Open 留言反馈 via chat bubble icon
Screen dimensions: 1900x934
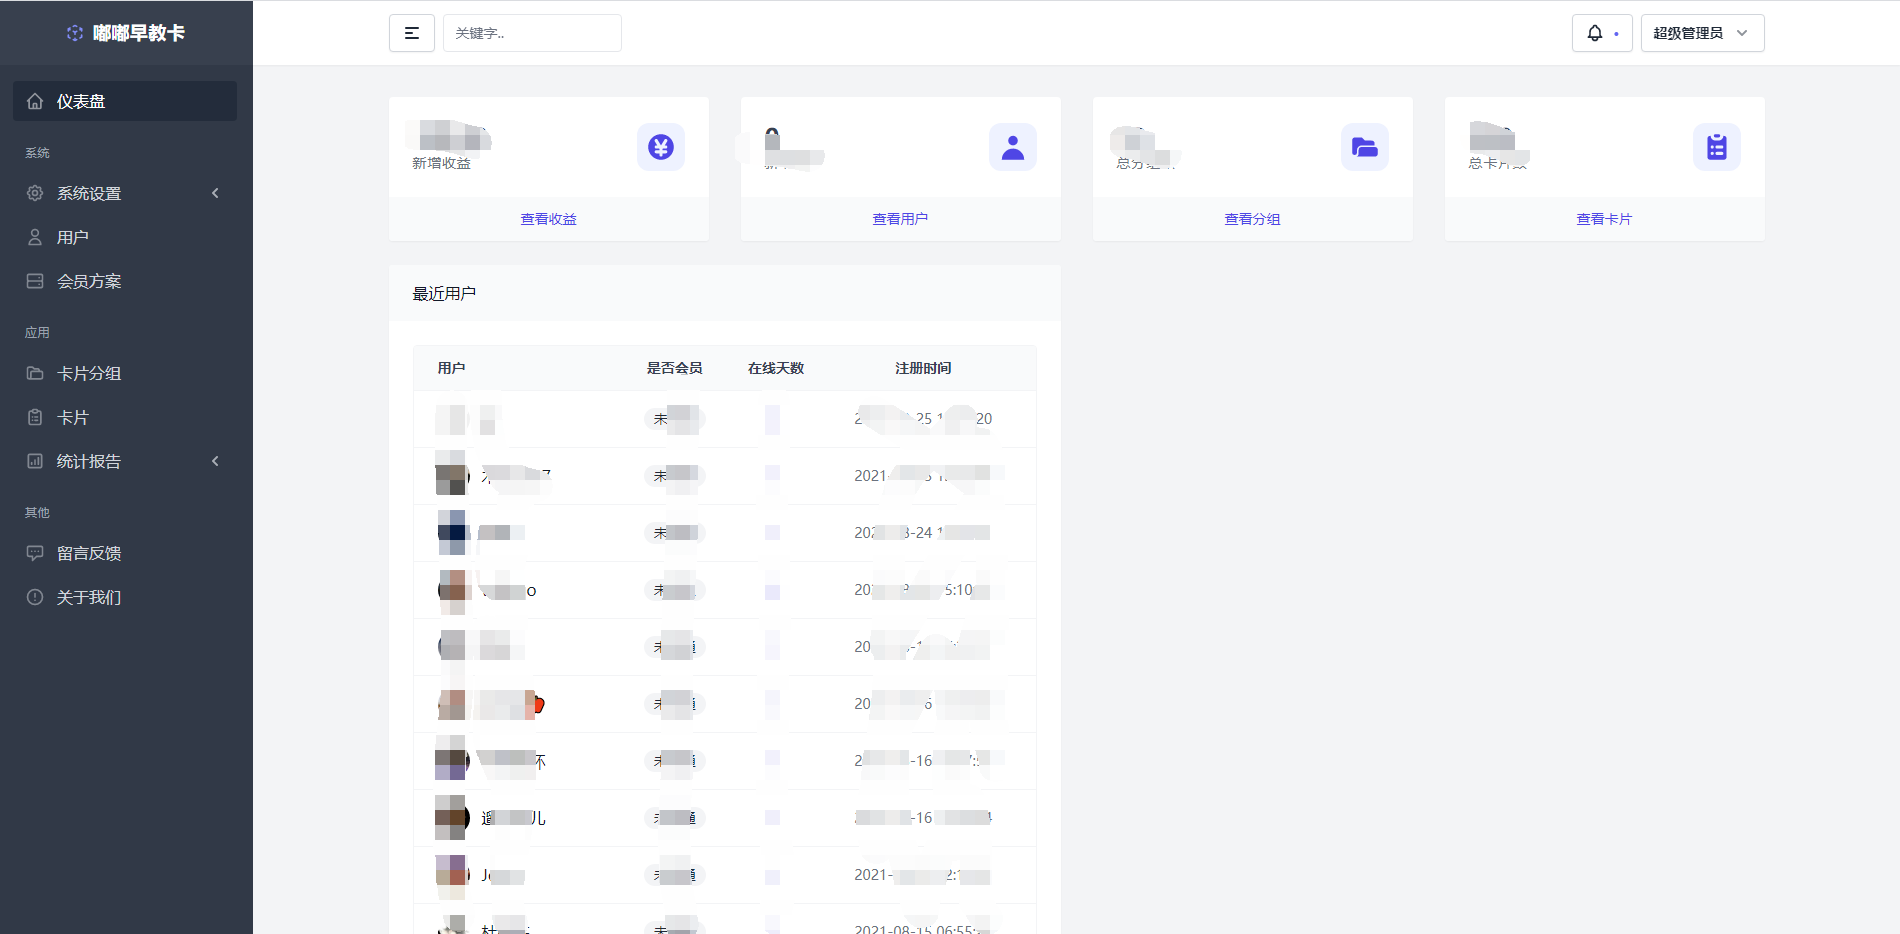tap(36, 552)
